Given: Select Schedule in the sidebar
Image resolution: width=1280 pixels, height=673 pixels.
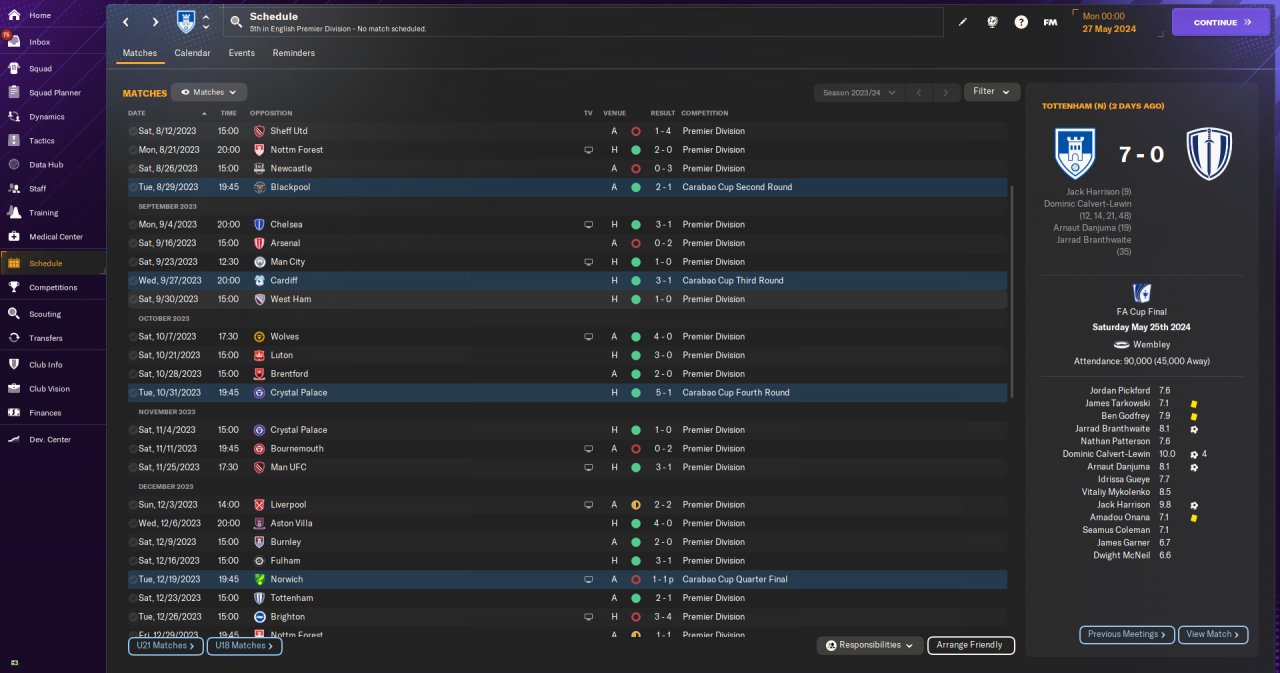Looking at the screenshot, I should pos(53,263).
